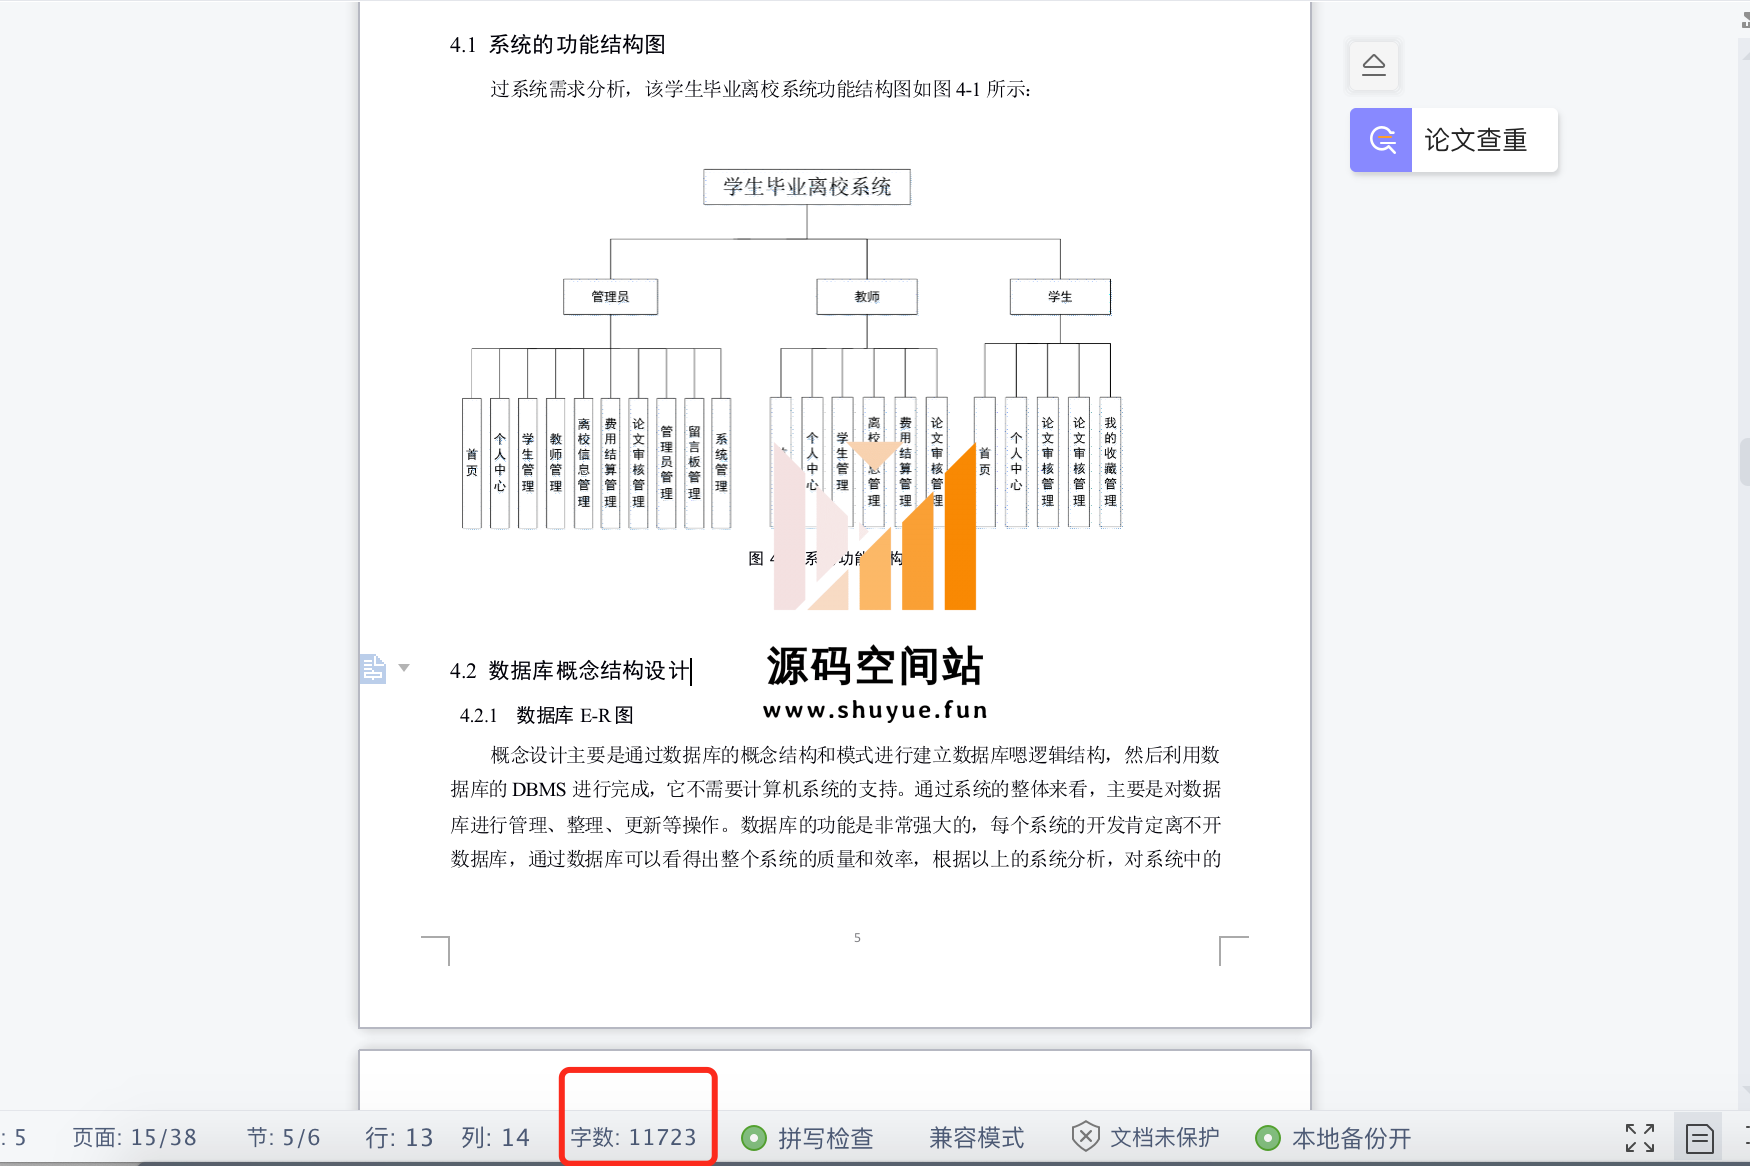This screenshot has height=1166, width=1750.
Task: Click the heading 4.1 系统的功能结构图
Action: click(557, 45)
